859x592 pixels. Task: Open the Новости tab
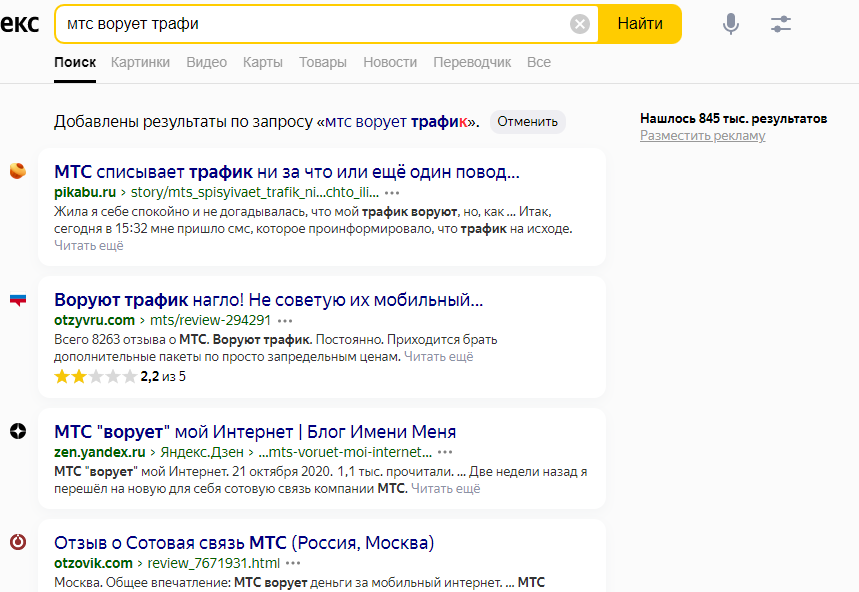coord(390,62)
